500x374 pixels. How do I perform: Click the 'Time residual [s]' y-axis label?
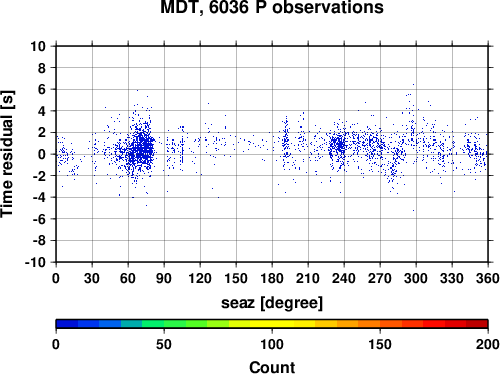7,154
